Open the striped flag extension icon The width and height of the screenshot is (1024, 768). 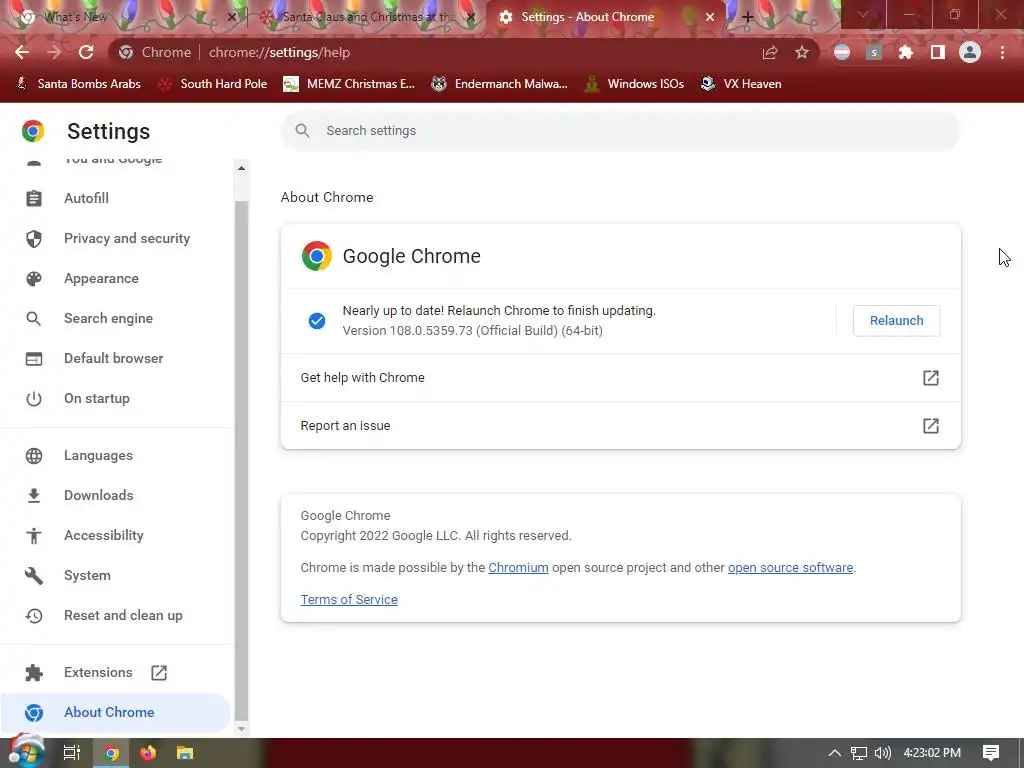[842, 52]
